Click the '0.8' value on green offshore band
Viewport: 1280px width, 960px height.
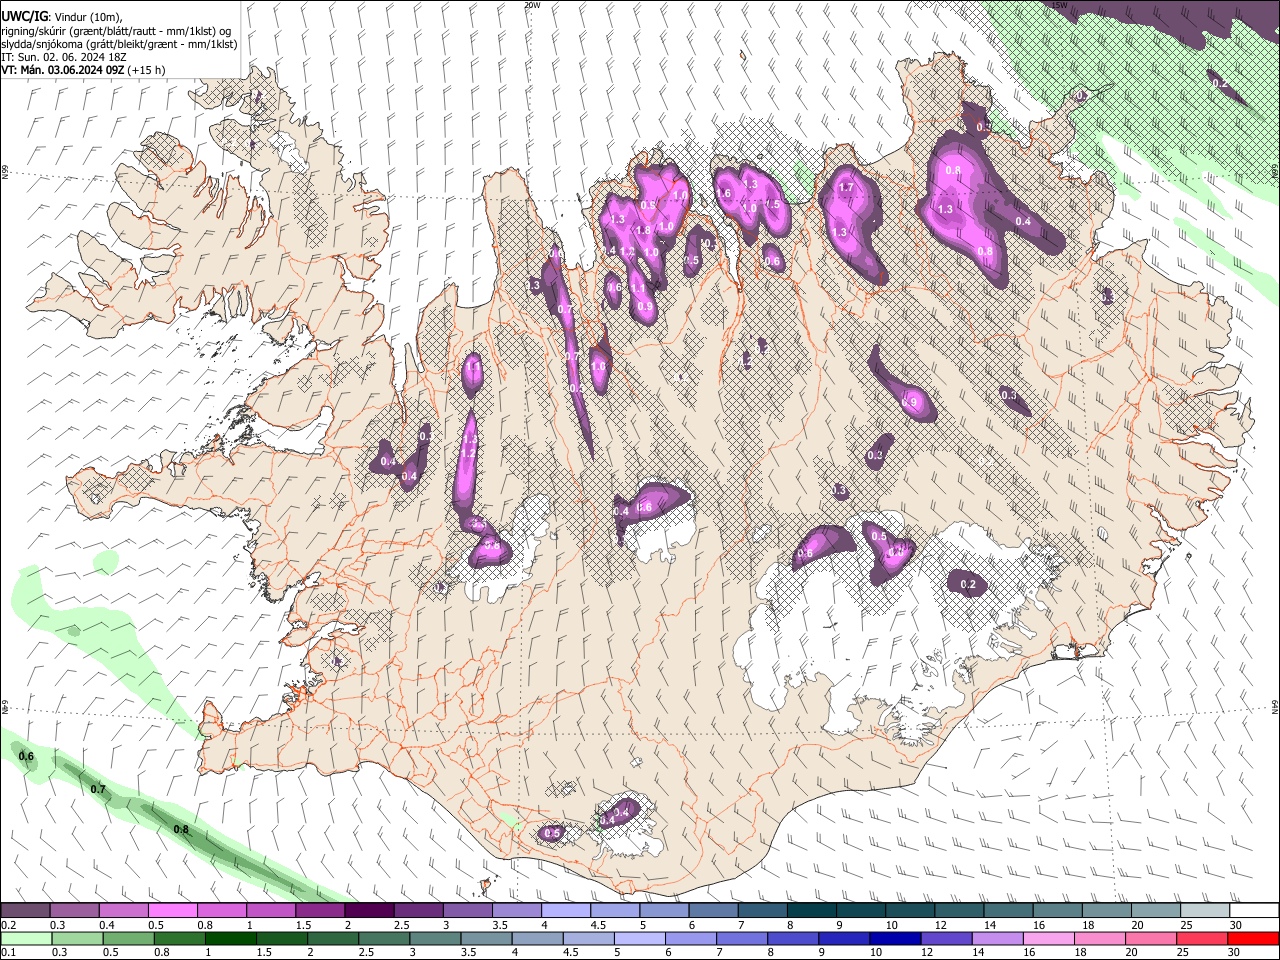point(181,829)
